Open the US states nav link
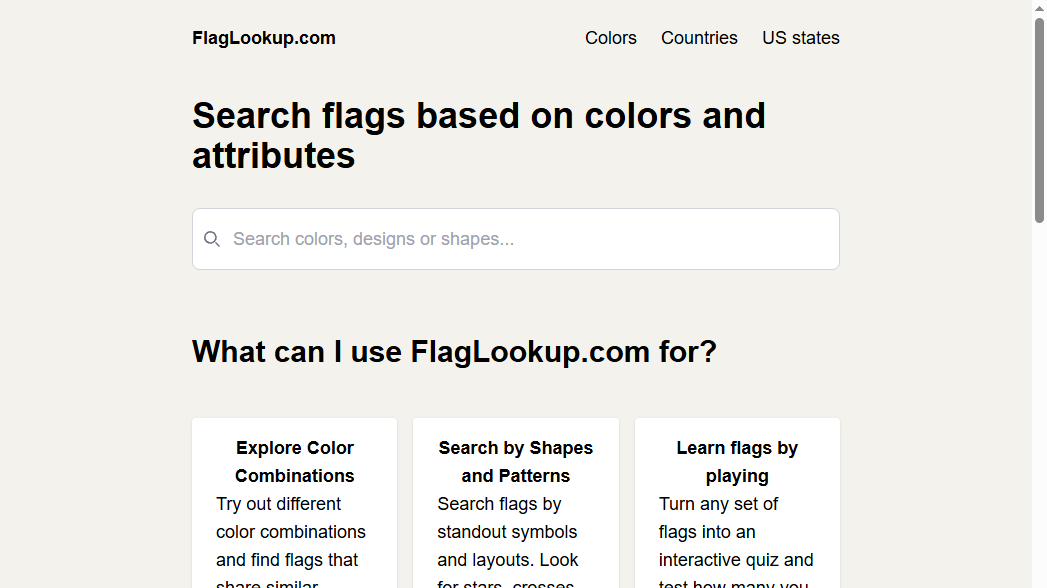Viewport: 1047px width, 588px height. point(801,38)
